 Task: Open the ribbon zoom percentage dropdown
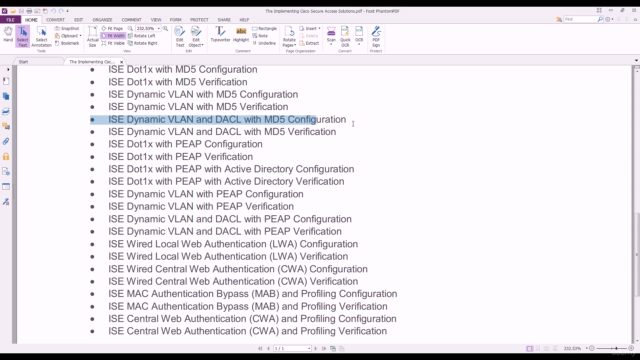pos(159,29)
